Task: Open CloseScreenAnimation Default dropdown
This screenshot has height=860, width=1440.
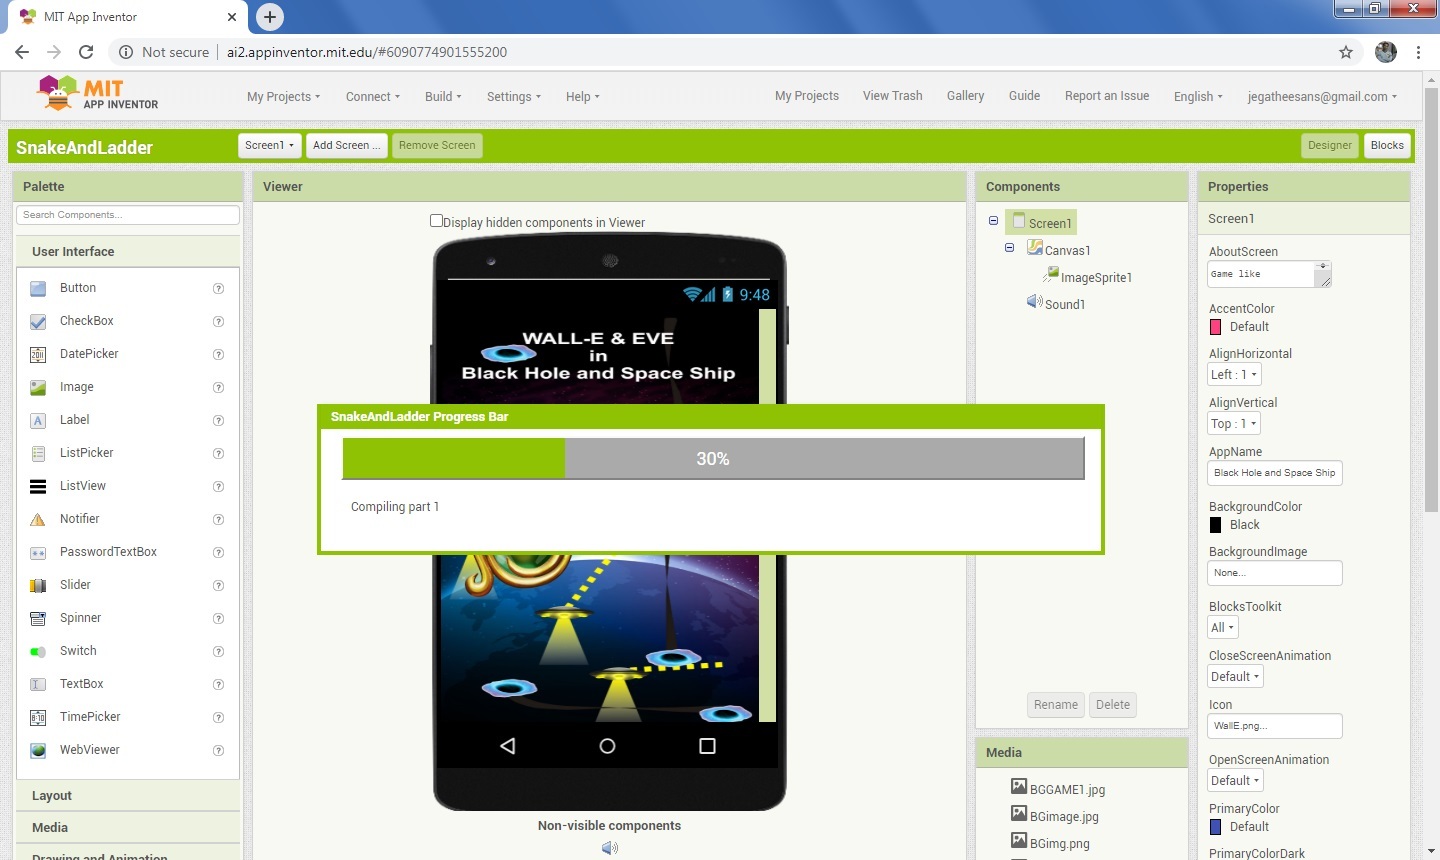Action: pyautogui.click(x=1235, y=677)
